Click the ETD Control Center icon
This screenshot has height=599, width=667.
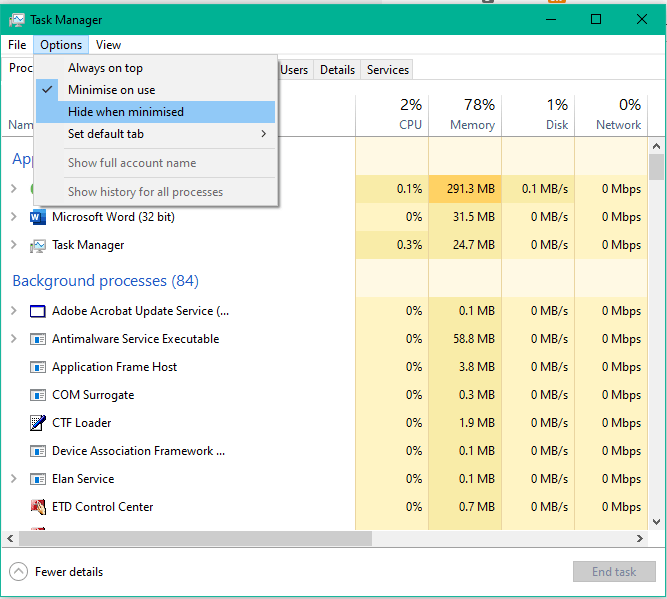(37, 507)
